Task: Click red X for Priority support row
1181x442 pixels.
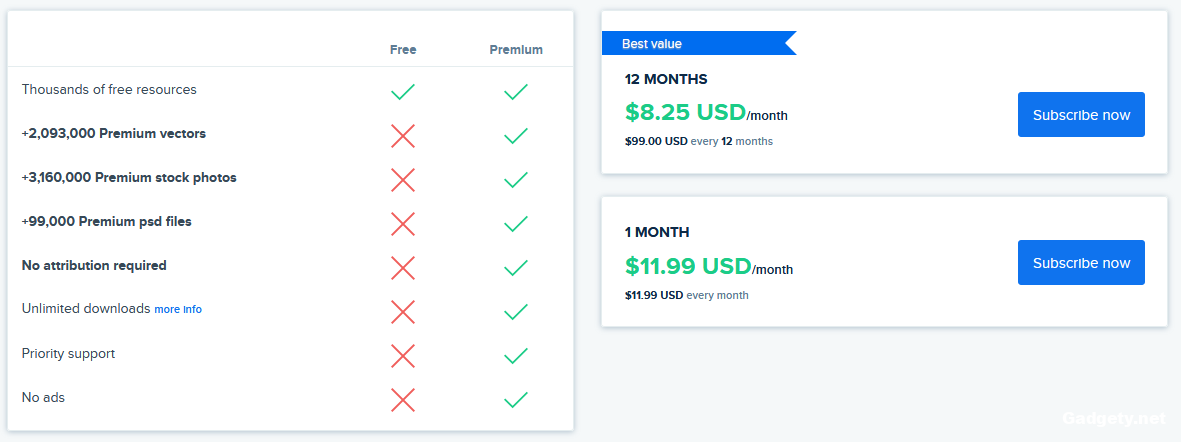Action: (403, 356)
